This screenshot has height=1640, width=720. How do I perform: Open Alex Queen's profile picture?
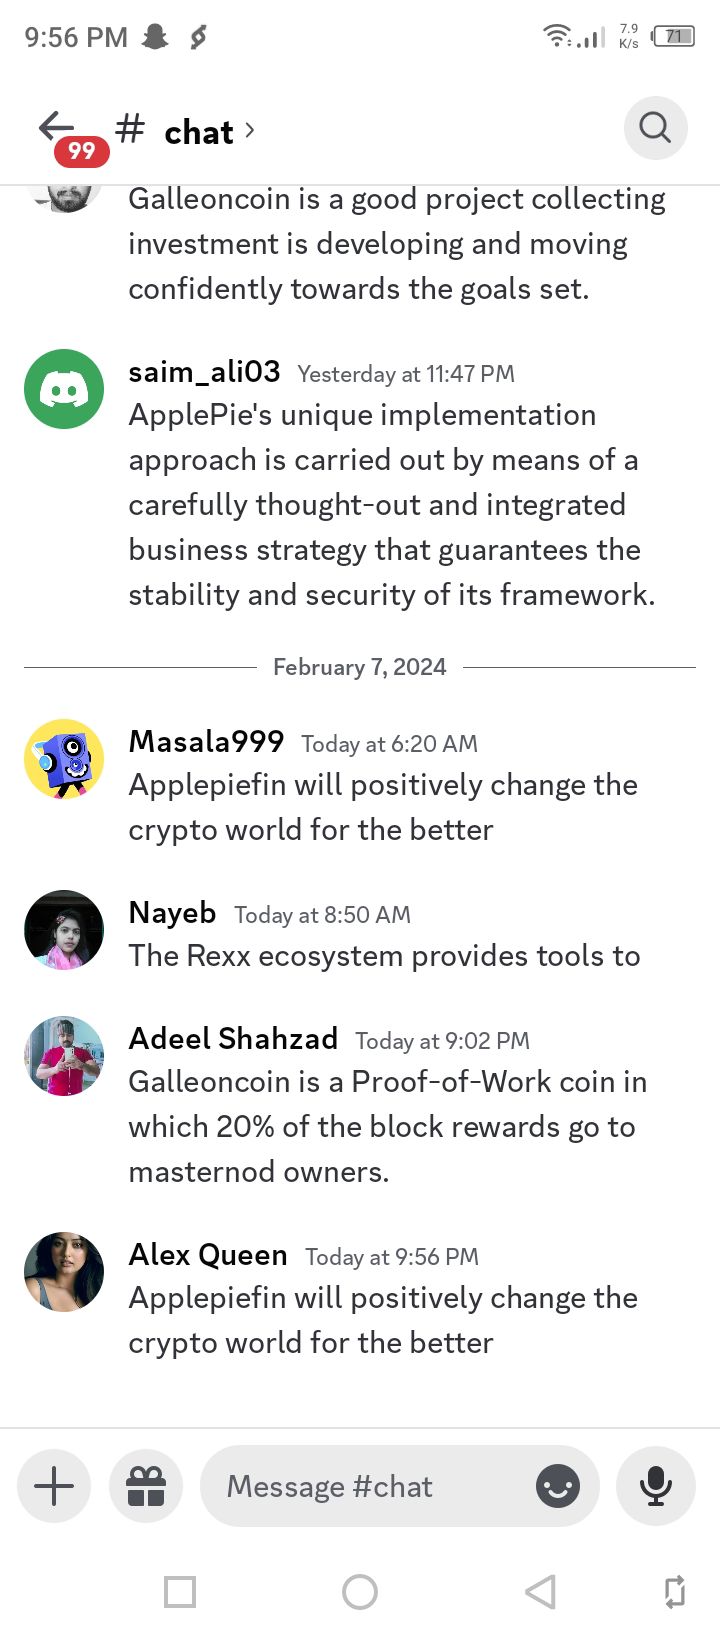click(x=64, y=1272)
